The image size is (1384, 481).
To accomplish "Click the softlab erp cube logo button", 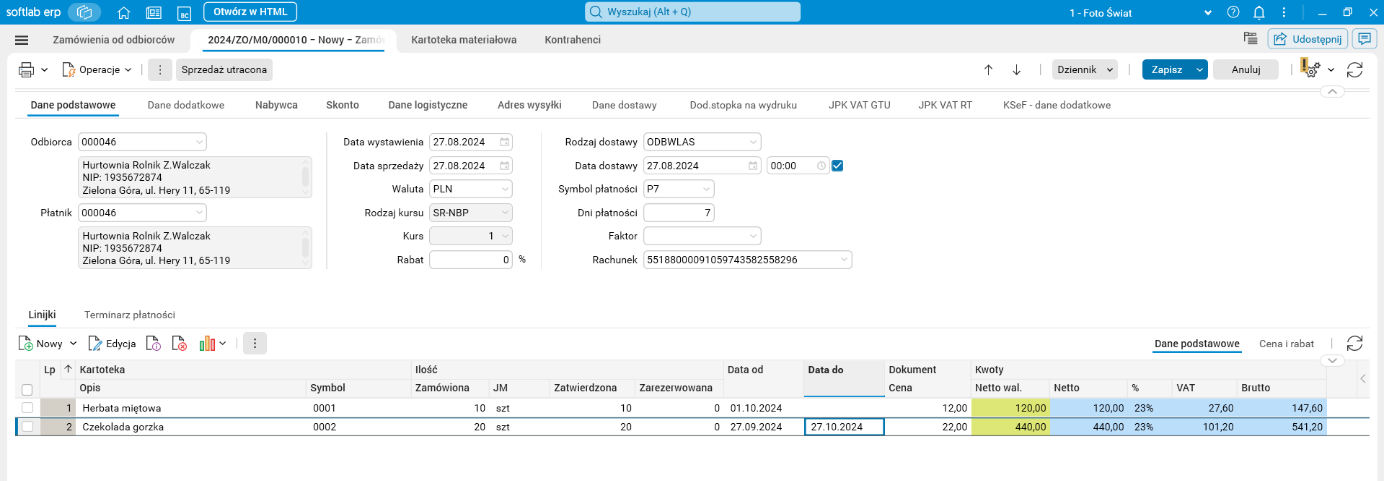I will [85, 12].
